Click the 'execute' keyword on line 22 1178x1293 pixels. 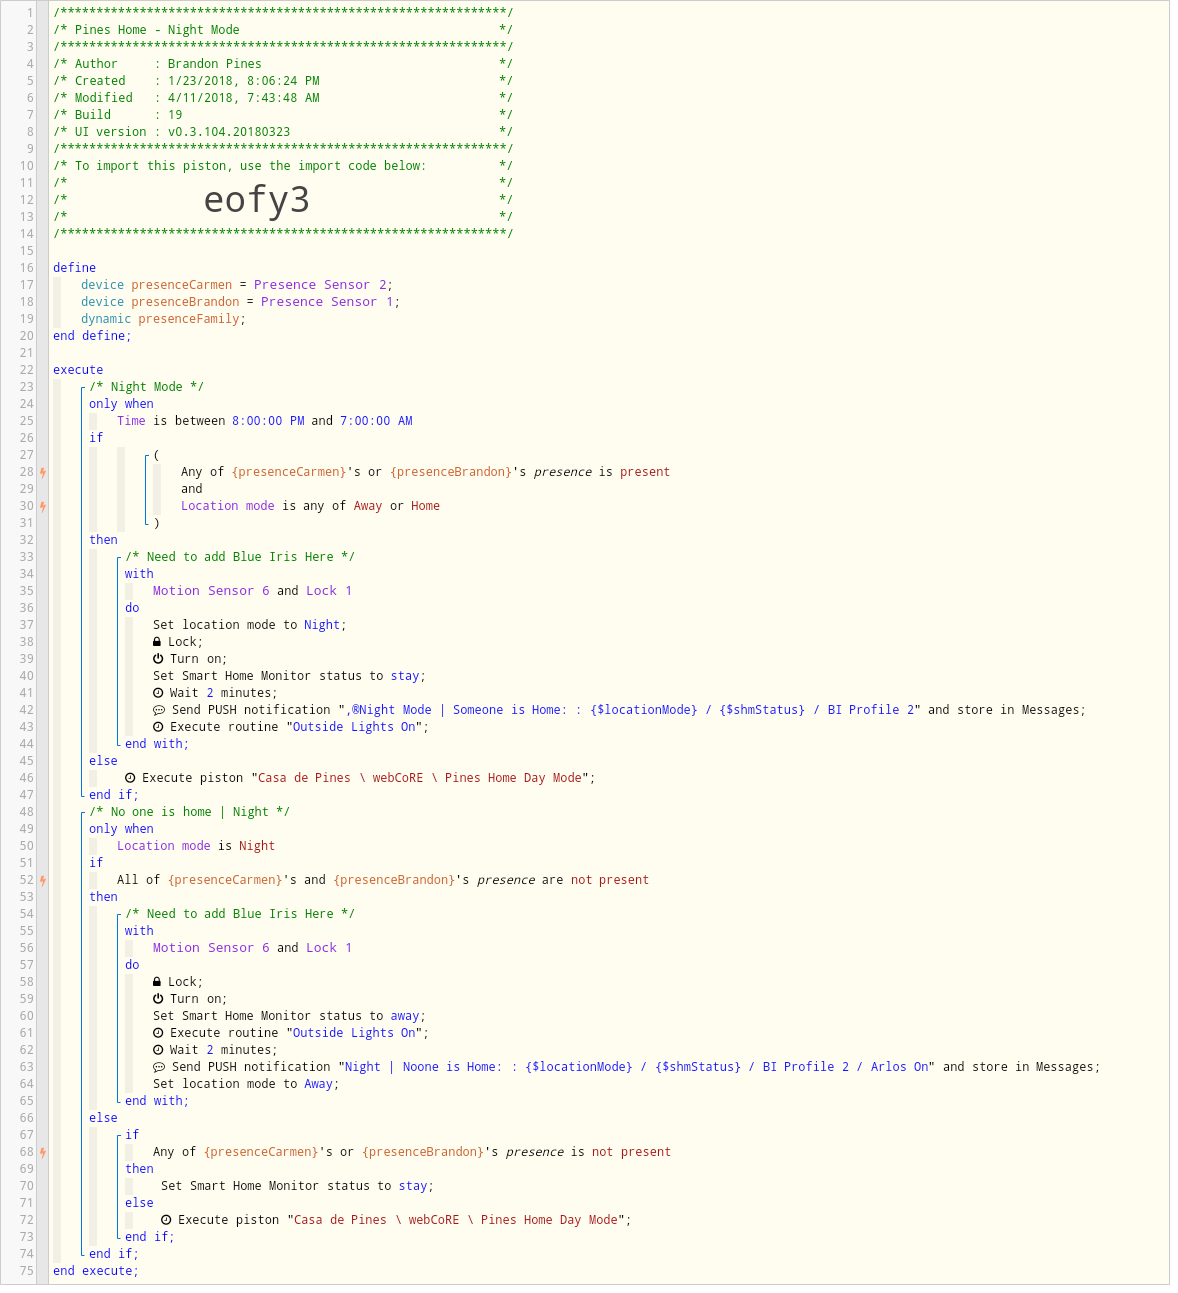(78, 370)
